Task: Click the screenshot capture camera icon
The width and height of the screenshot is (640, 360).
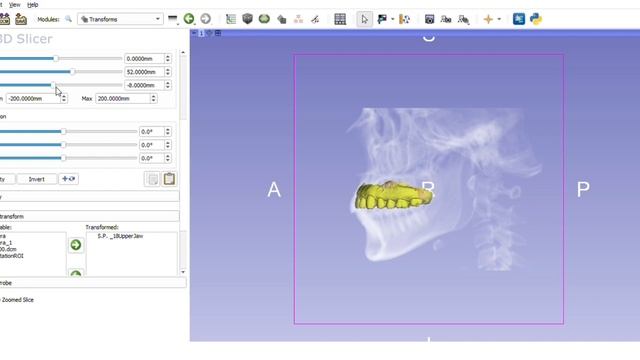Action: coord(429,19)
